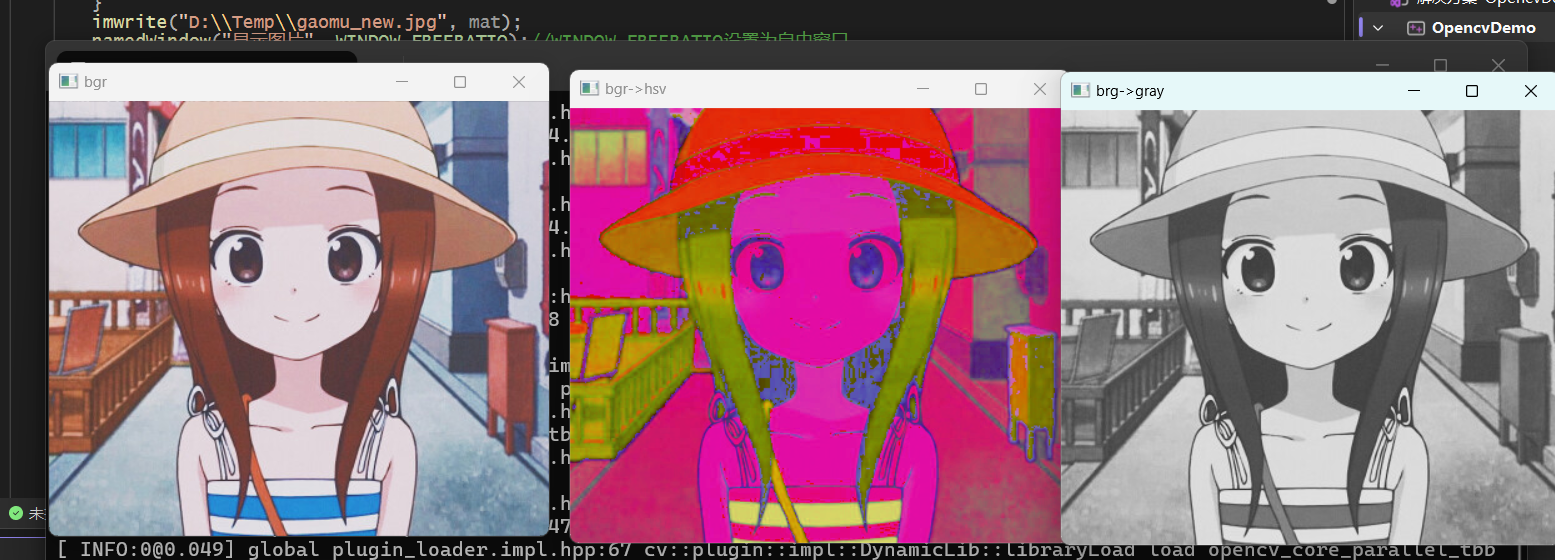
Task: Close the brg->gray window
Action: (1531, 91)
